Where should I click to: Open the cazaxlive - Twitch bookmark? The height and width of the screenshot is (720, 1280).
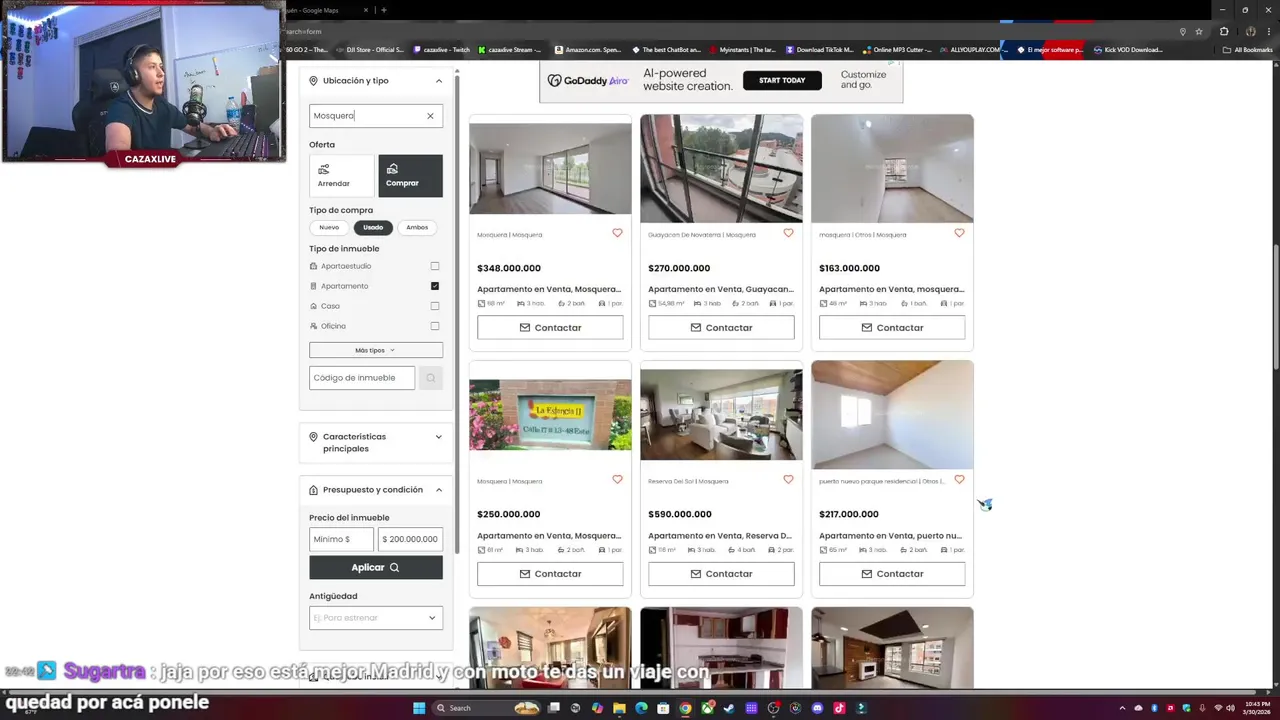pos(440,50)
